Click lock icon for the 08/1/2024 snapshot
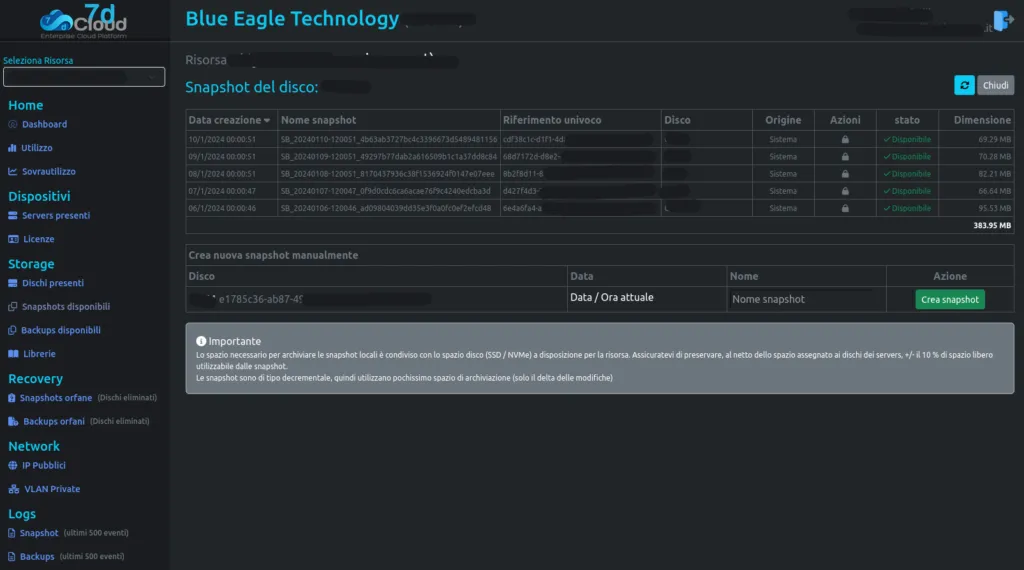This screenshot has width=1024, height=570. [845, 174]
